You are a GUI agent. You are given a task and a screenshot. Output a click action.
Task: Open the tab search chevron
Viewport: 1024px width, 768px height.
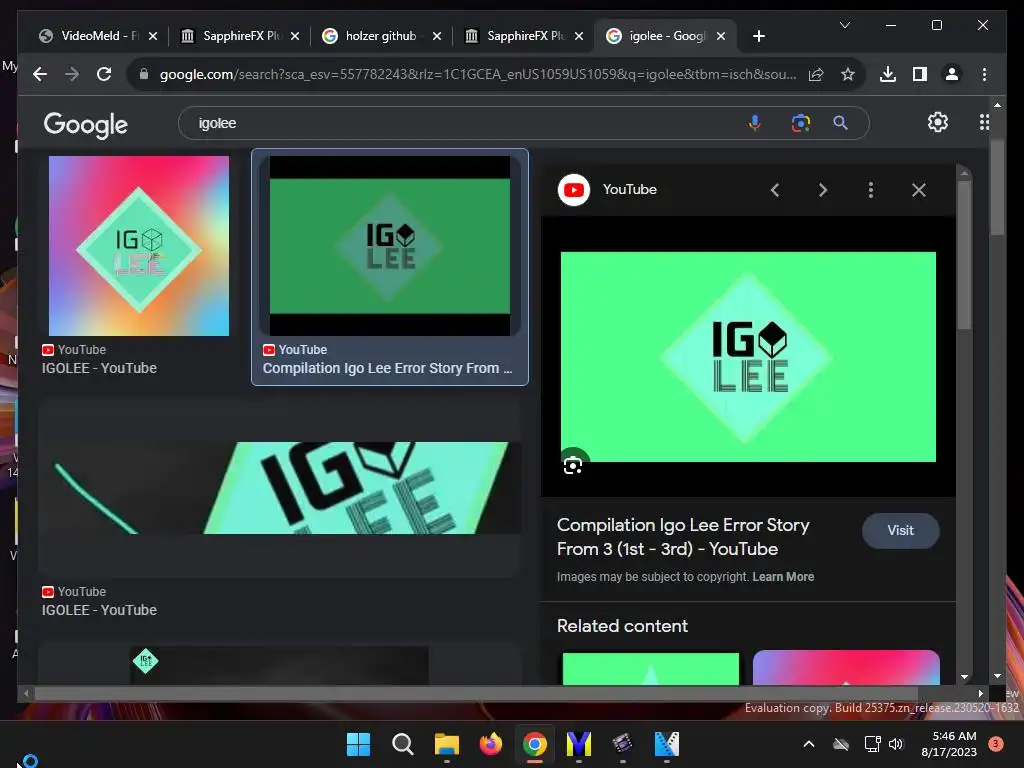(844, 25)
